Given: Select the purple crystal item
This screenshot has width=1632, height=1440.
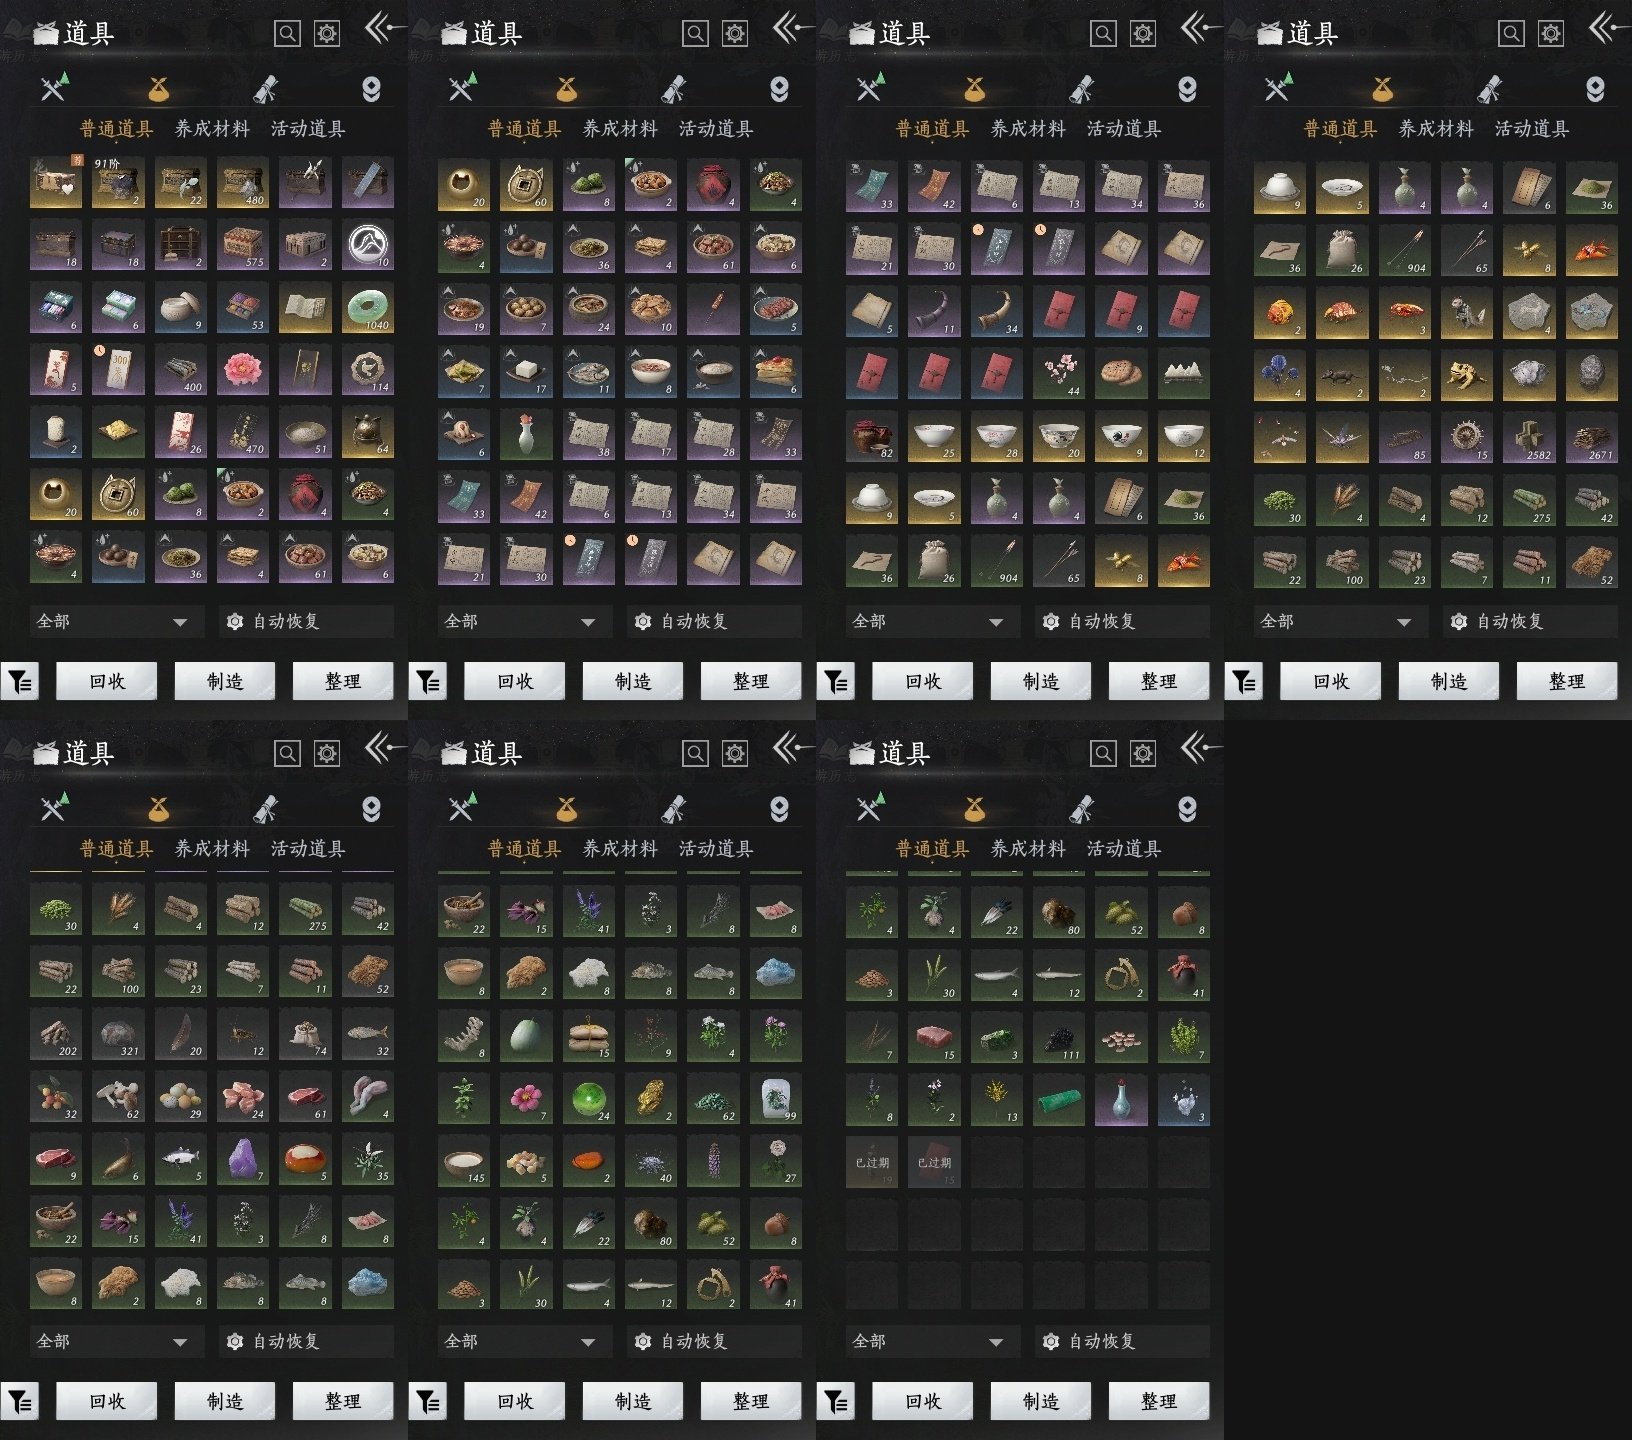Looking at the screenshot, I should [243, 1160].
